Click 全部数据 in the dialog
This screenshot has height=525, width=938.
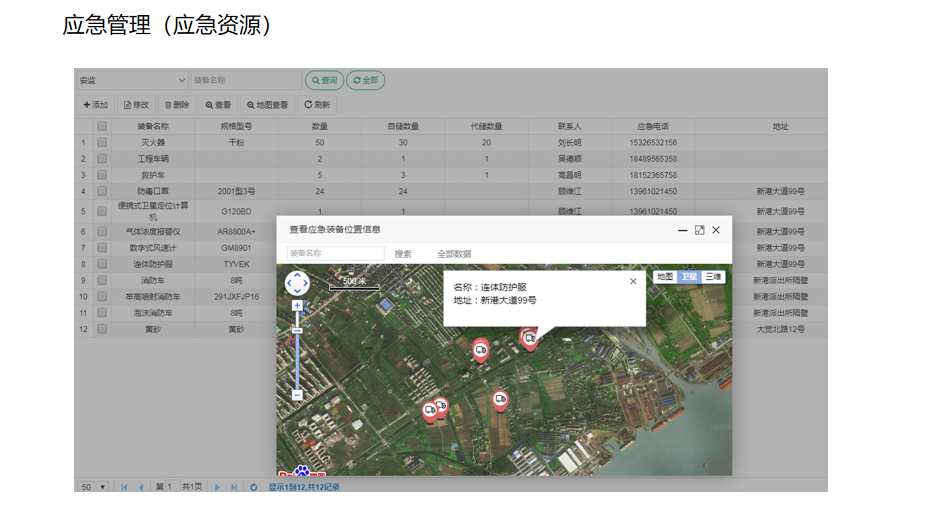tap(454, 254)
